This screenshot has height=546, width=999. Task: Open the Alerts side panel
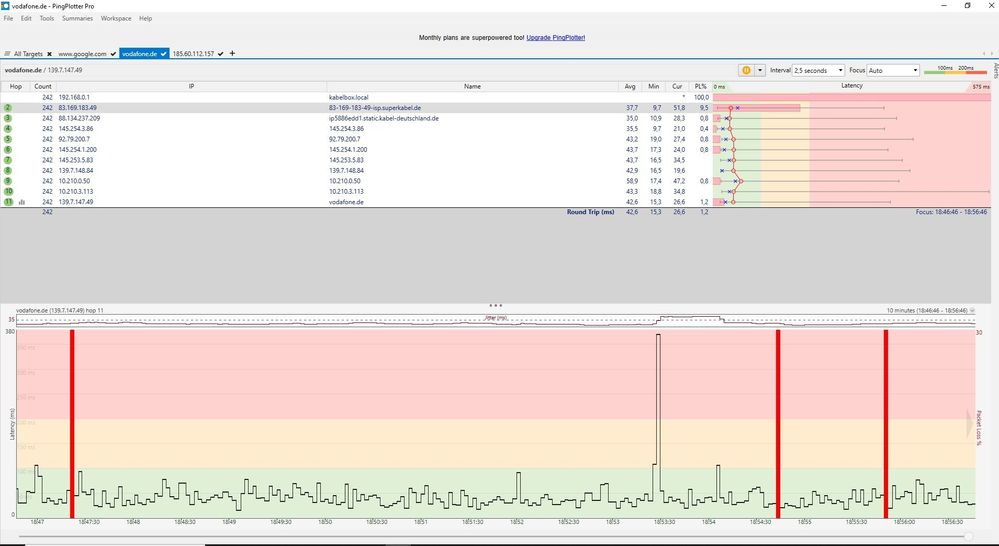pos(994,70)
